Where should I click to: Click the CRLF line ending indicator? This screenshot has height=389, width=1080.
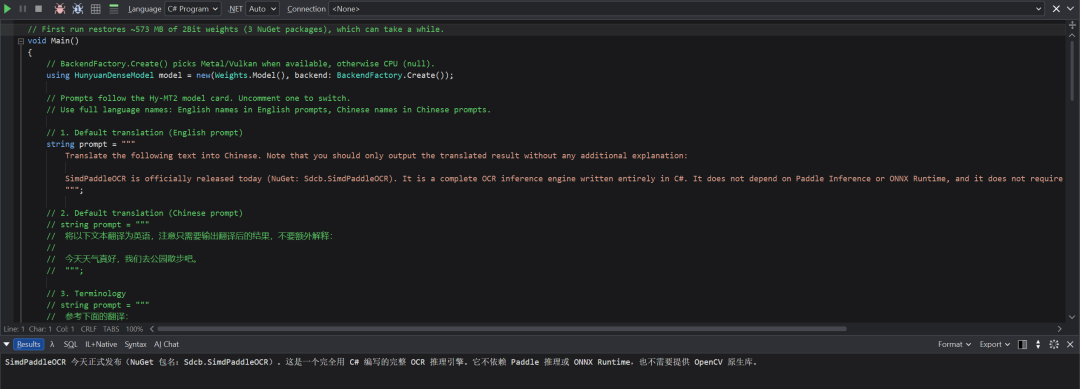(x=89, y=329)
